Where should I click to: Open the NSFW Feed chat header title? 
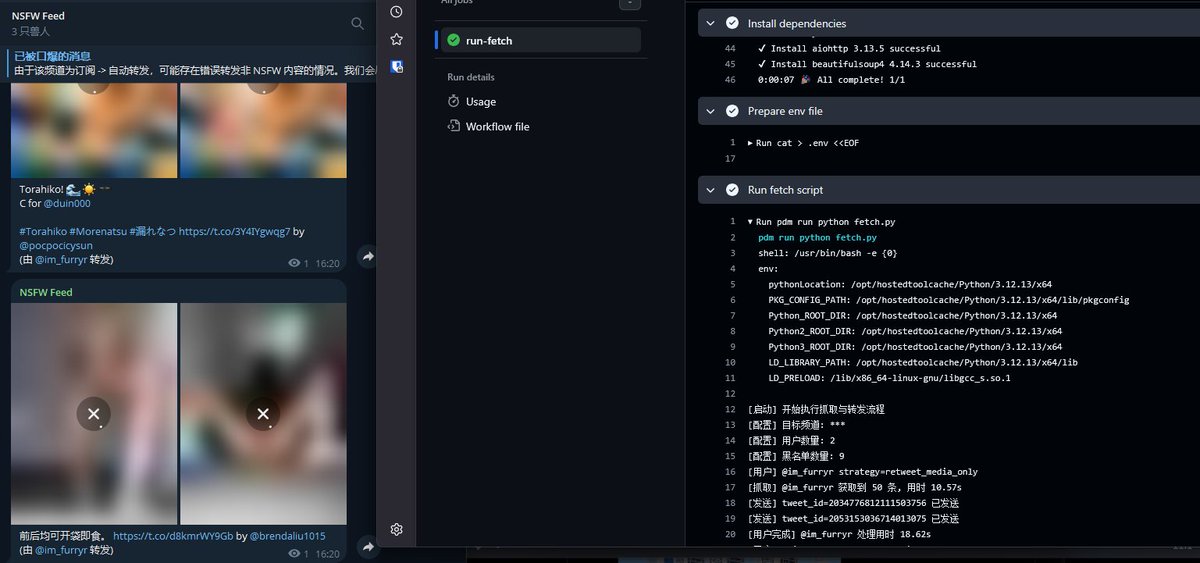click(38, 16)
